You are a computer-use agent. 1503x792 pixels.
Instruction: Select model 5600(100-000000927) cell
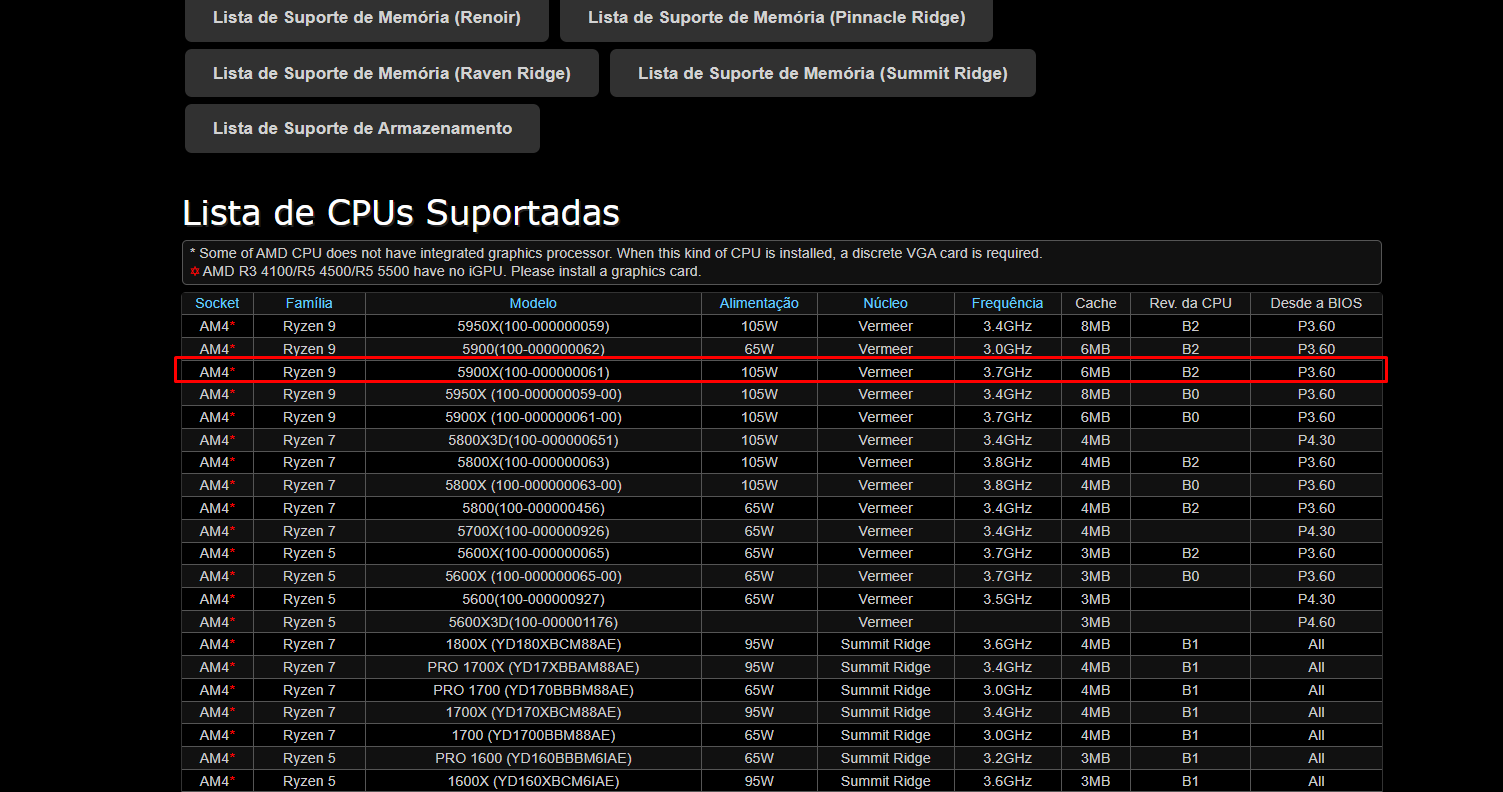pyautogui.click(x=533, y=599)
